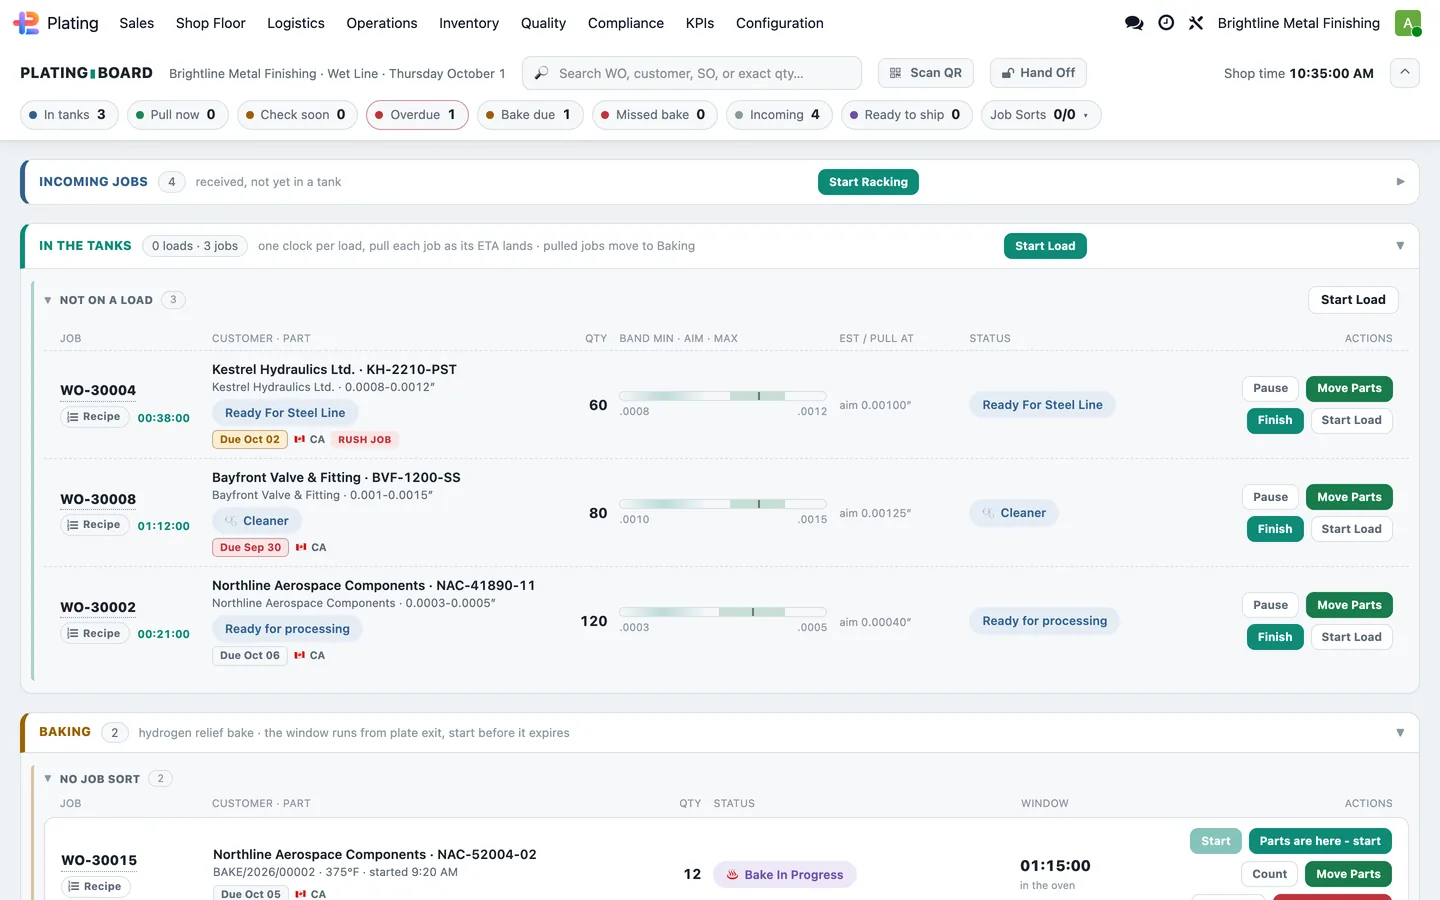Click Move Parts for WO-30002

pyautogui.click(x=1349, y=605)
